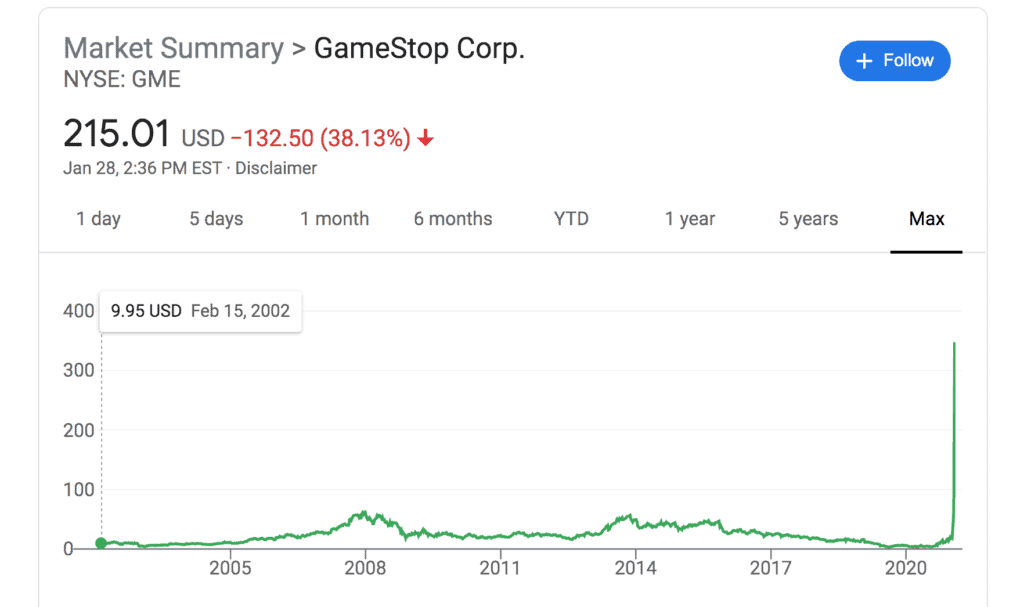Click the −132.50 (38.13%) change value
This screenshot has width=1024, height=607.
320,138
